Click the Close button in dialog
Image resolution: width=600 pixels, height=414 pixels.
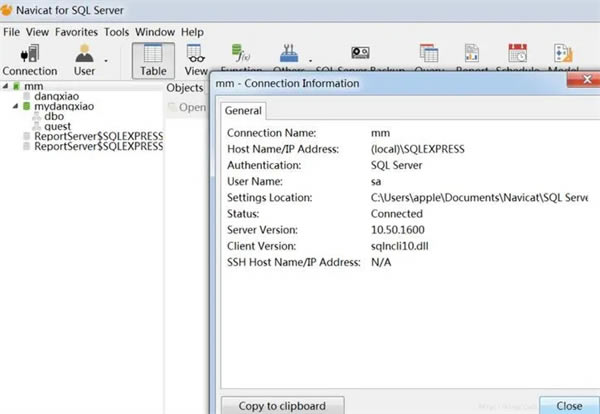coord(569,406)
